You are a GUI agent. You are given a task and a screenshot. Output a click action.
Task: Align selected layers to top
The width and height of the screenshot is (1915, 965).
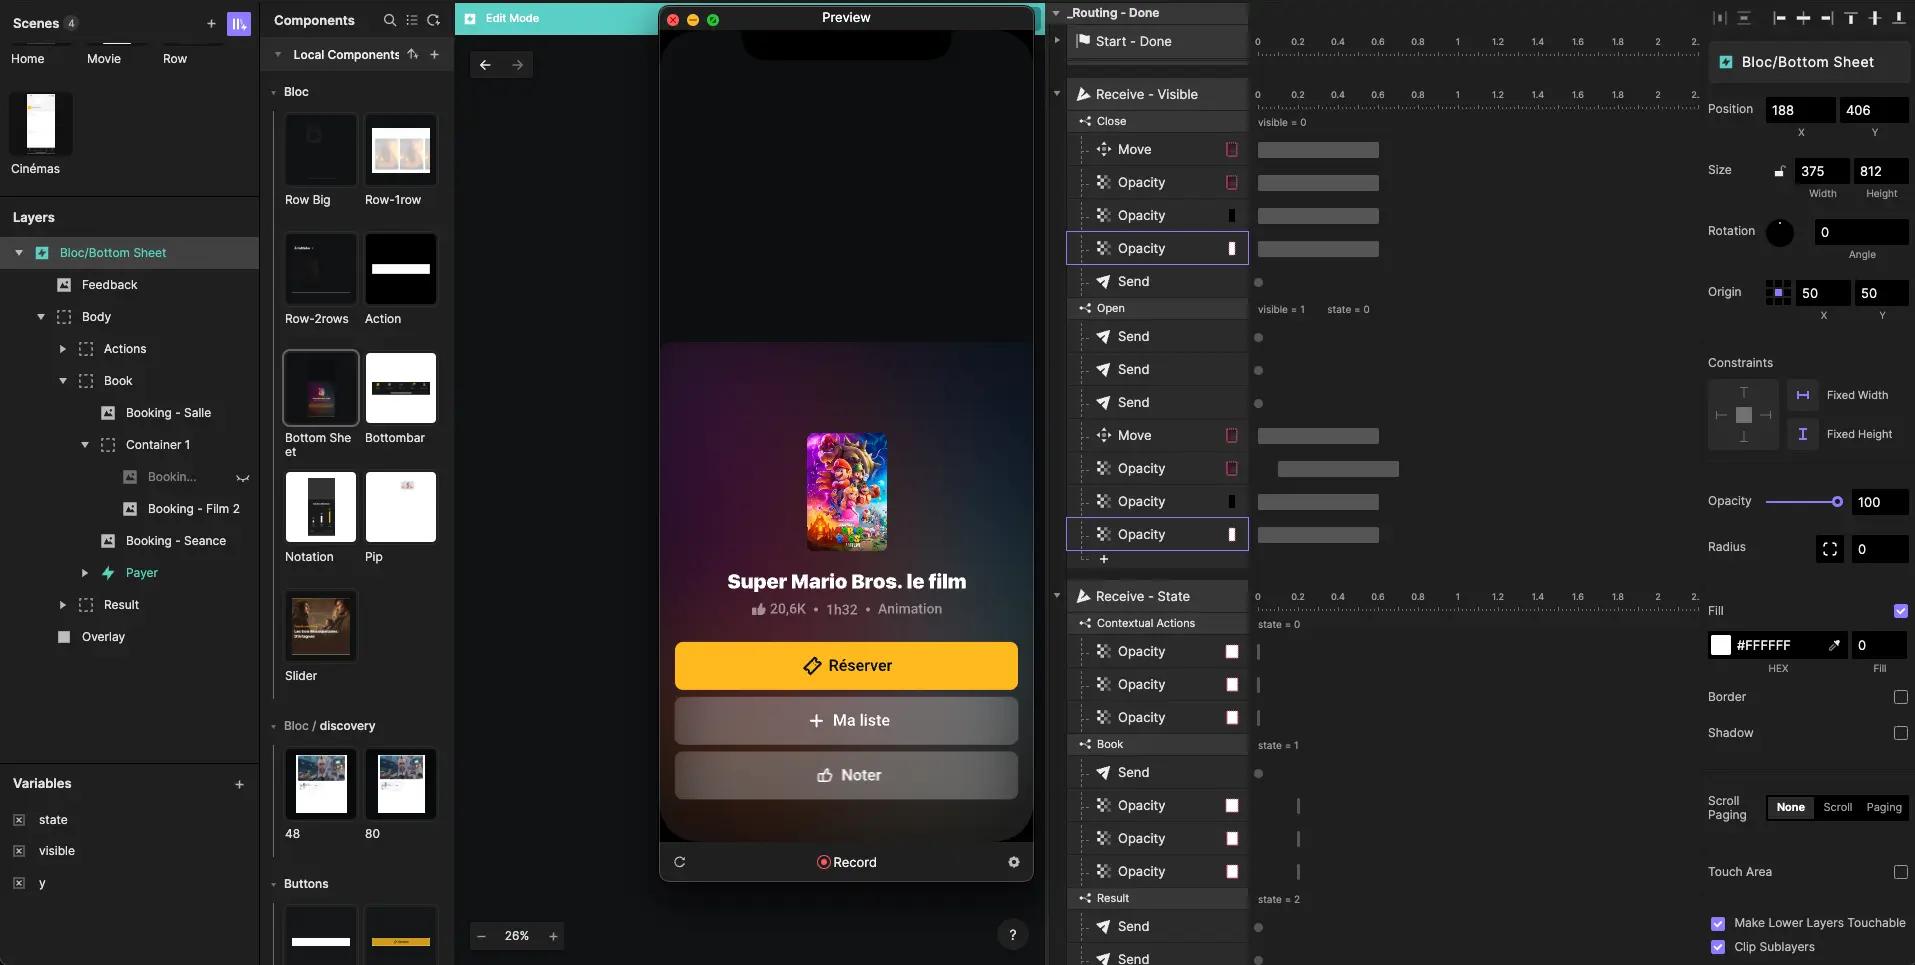point(1851,18)
